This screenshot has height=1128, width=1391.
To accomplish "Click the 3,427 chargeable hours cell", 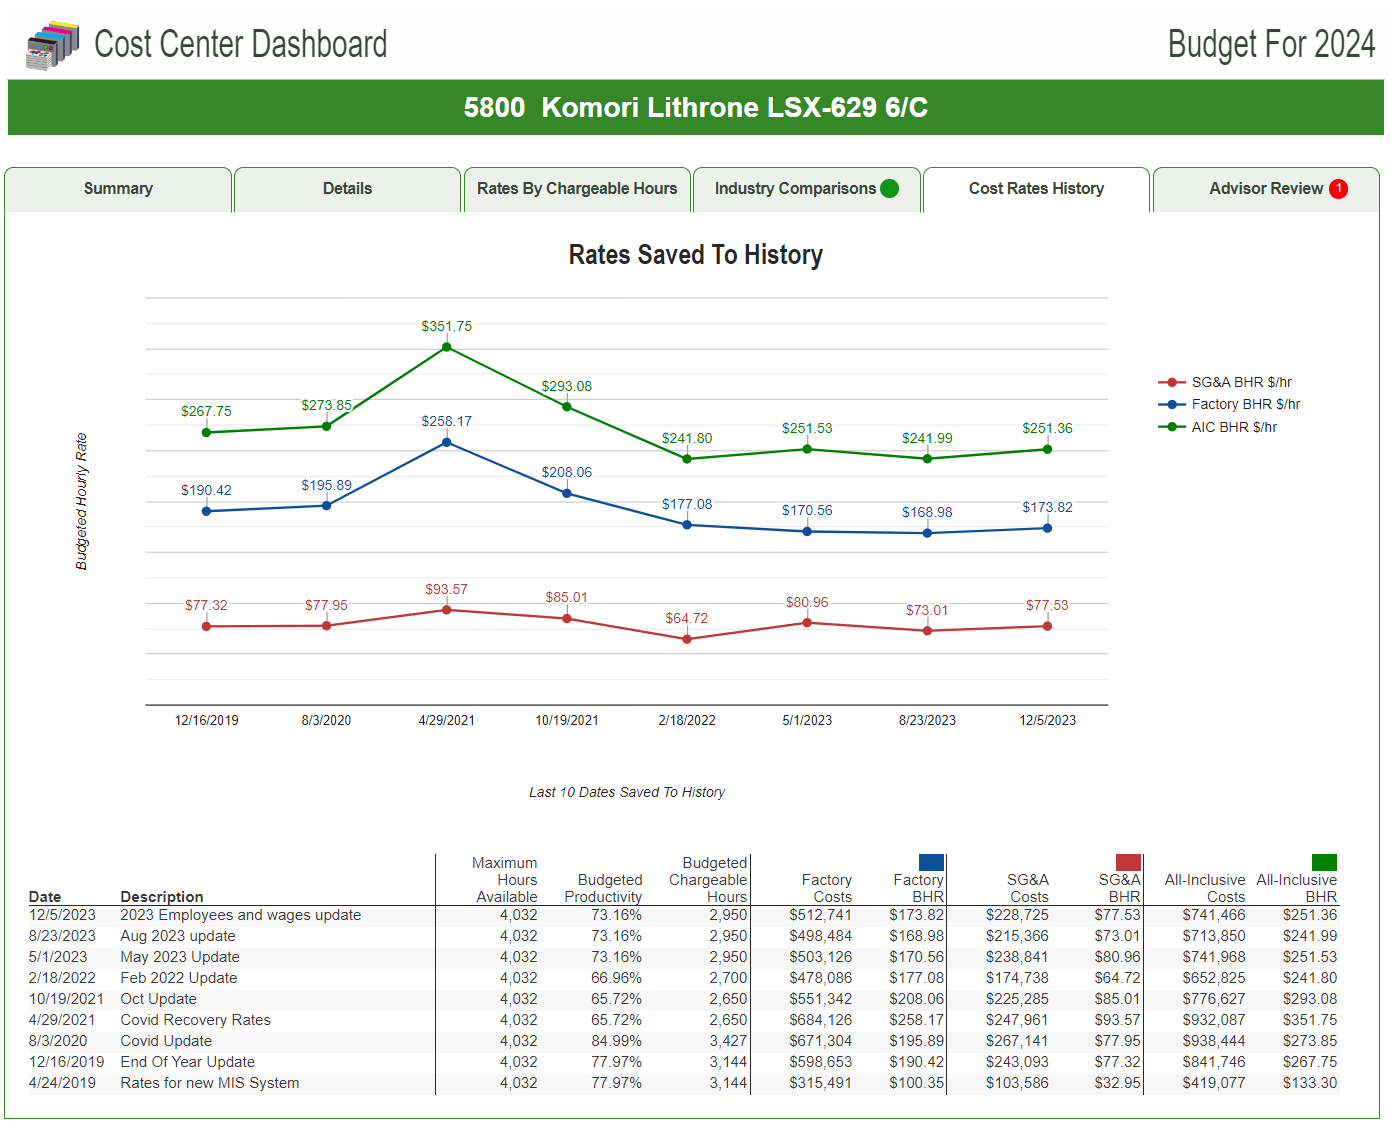I will [728, 1041].
